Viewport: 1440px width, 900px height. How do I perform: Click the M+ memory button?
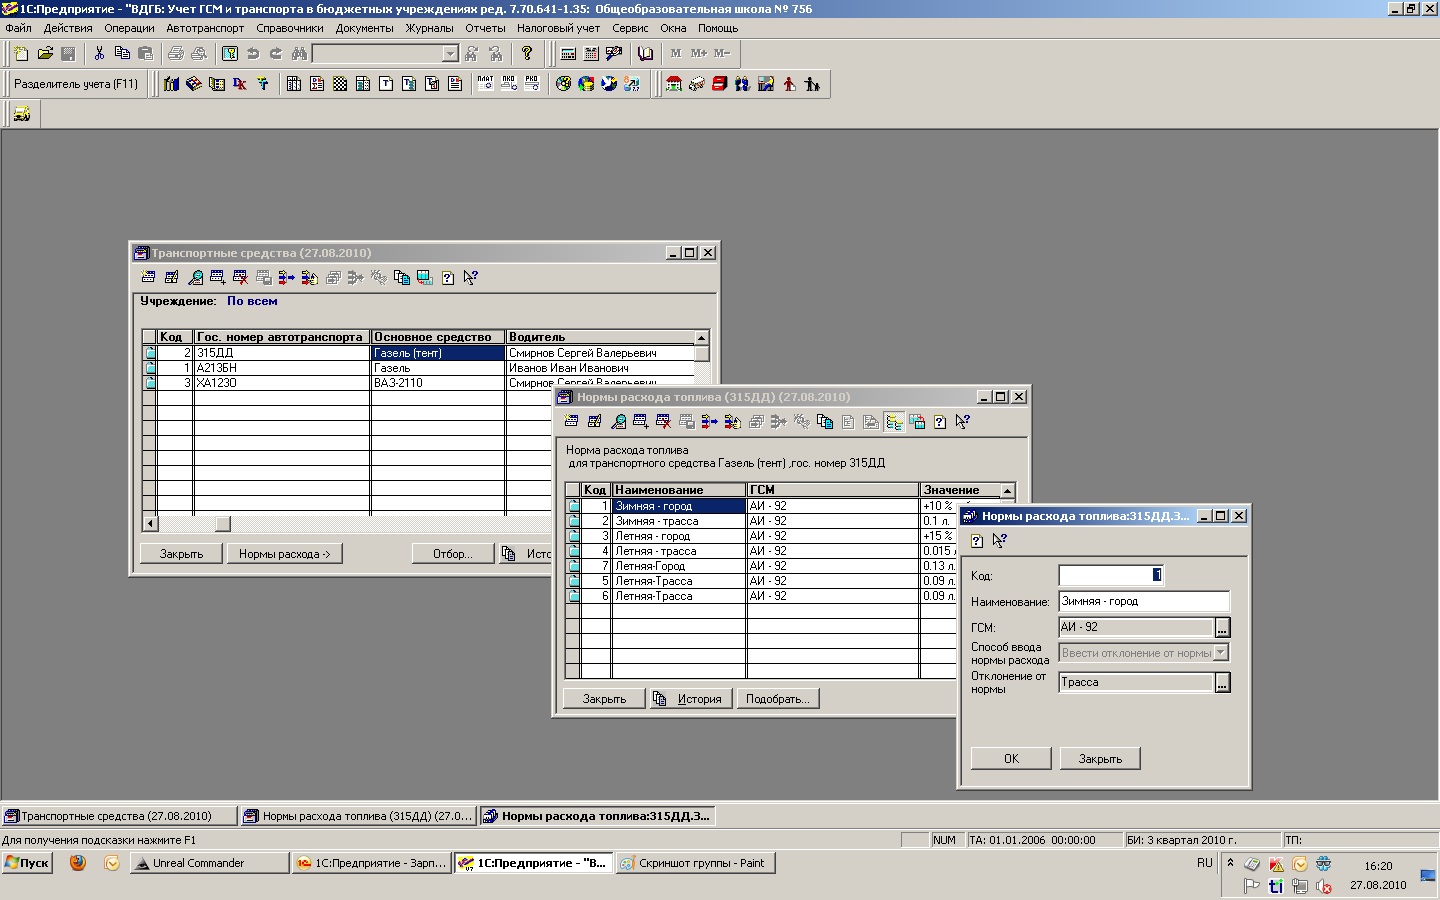pyautogui.click(x=699, y=54)
